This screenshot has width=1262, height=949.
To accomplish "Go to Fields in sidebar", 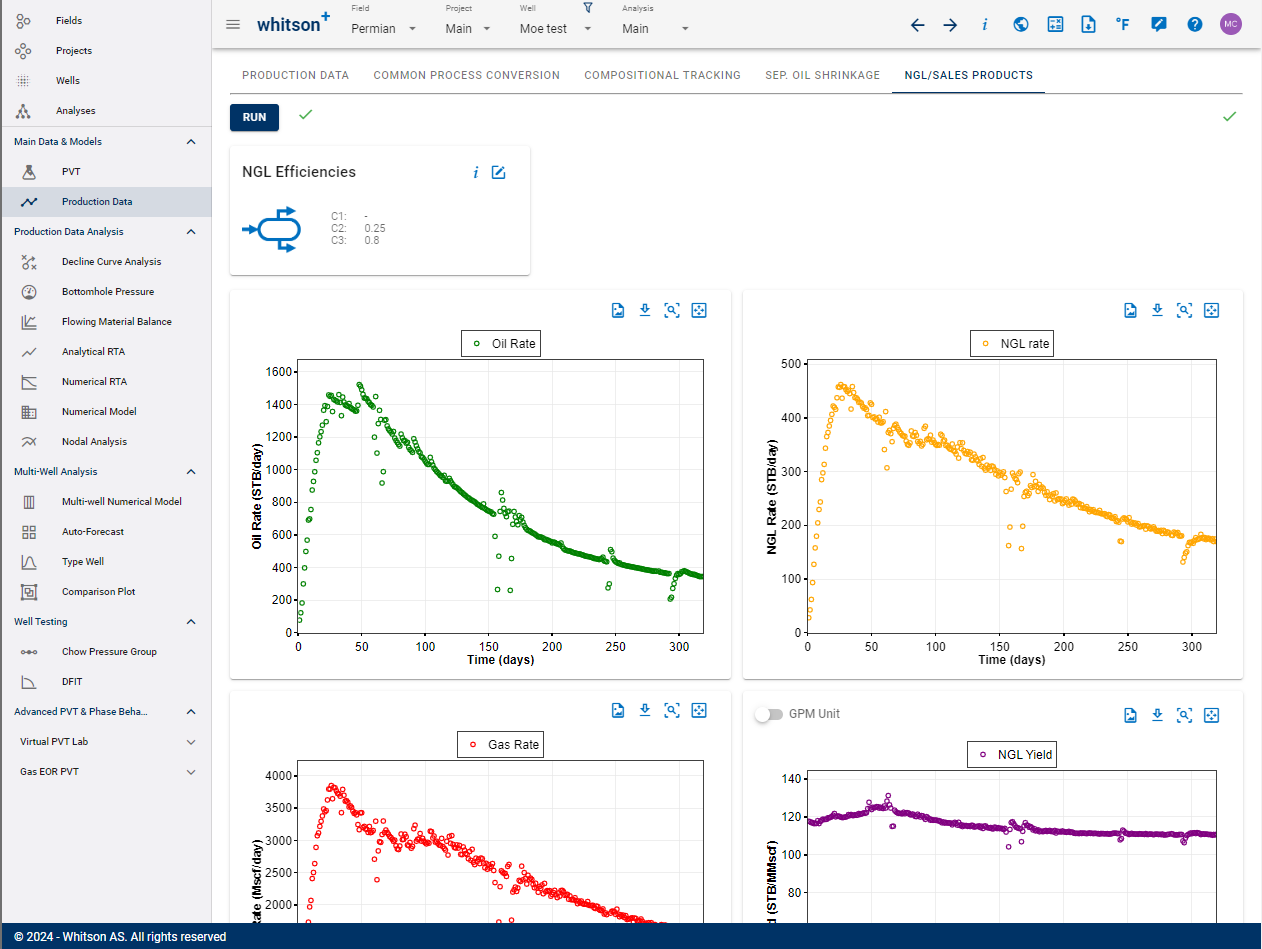I will tap(106, 20).
